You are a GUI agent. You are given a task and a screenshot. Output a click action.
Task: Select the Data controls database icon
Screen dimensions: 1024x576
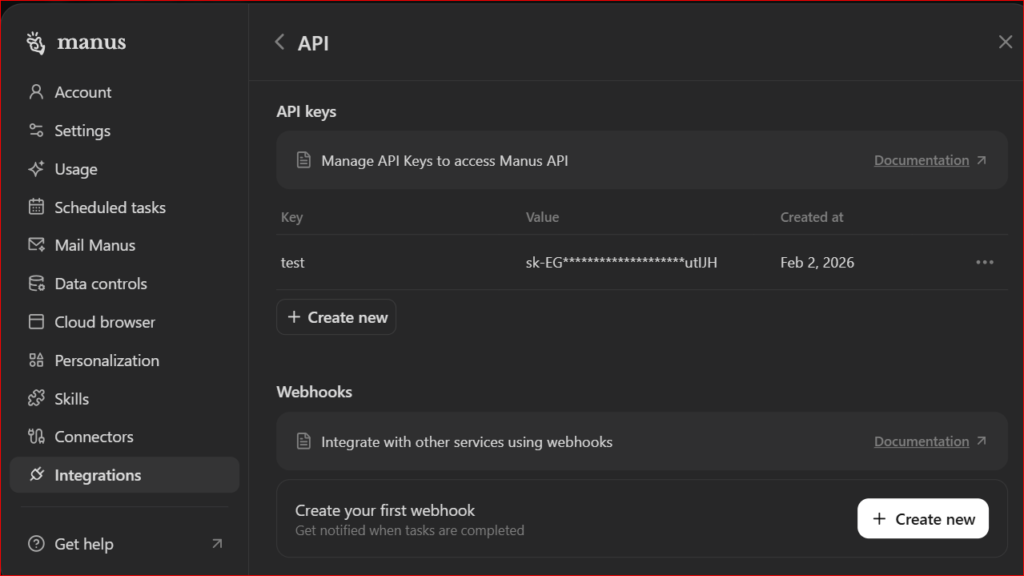(36, 284)
